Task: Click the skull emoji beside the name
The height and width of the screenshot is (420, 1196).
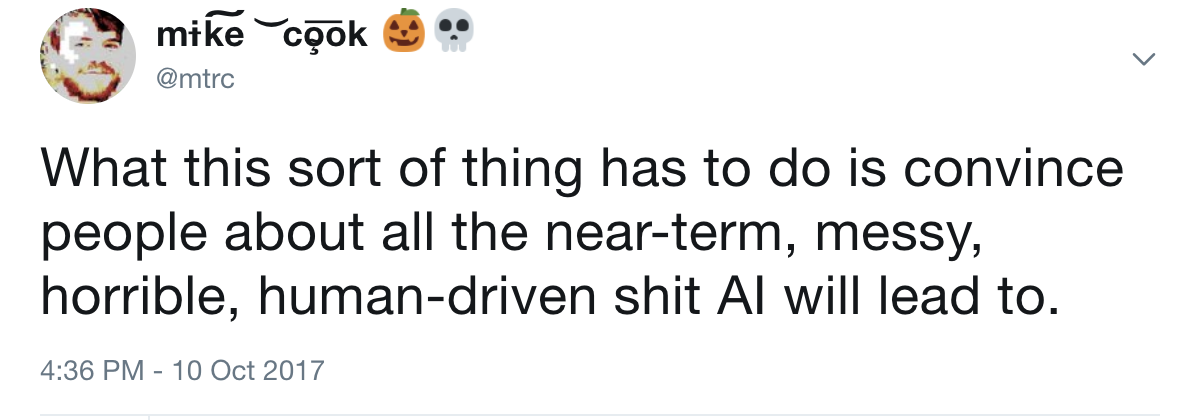Action: 454,31
